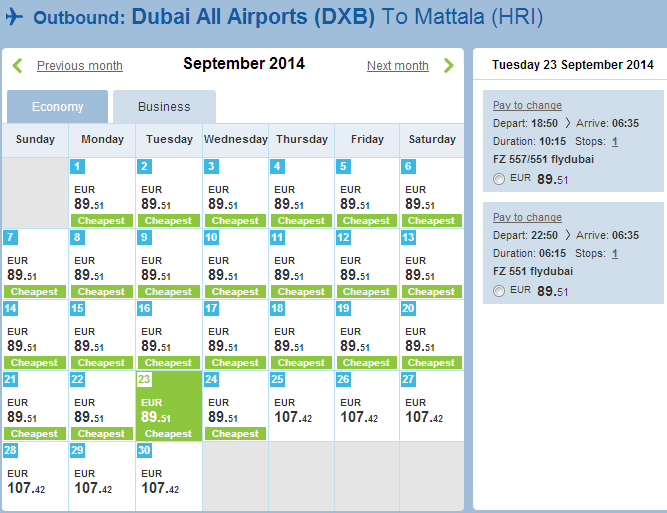Select radio for FZ 551 flydubai flight

(499, 291)
